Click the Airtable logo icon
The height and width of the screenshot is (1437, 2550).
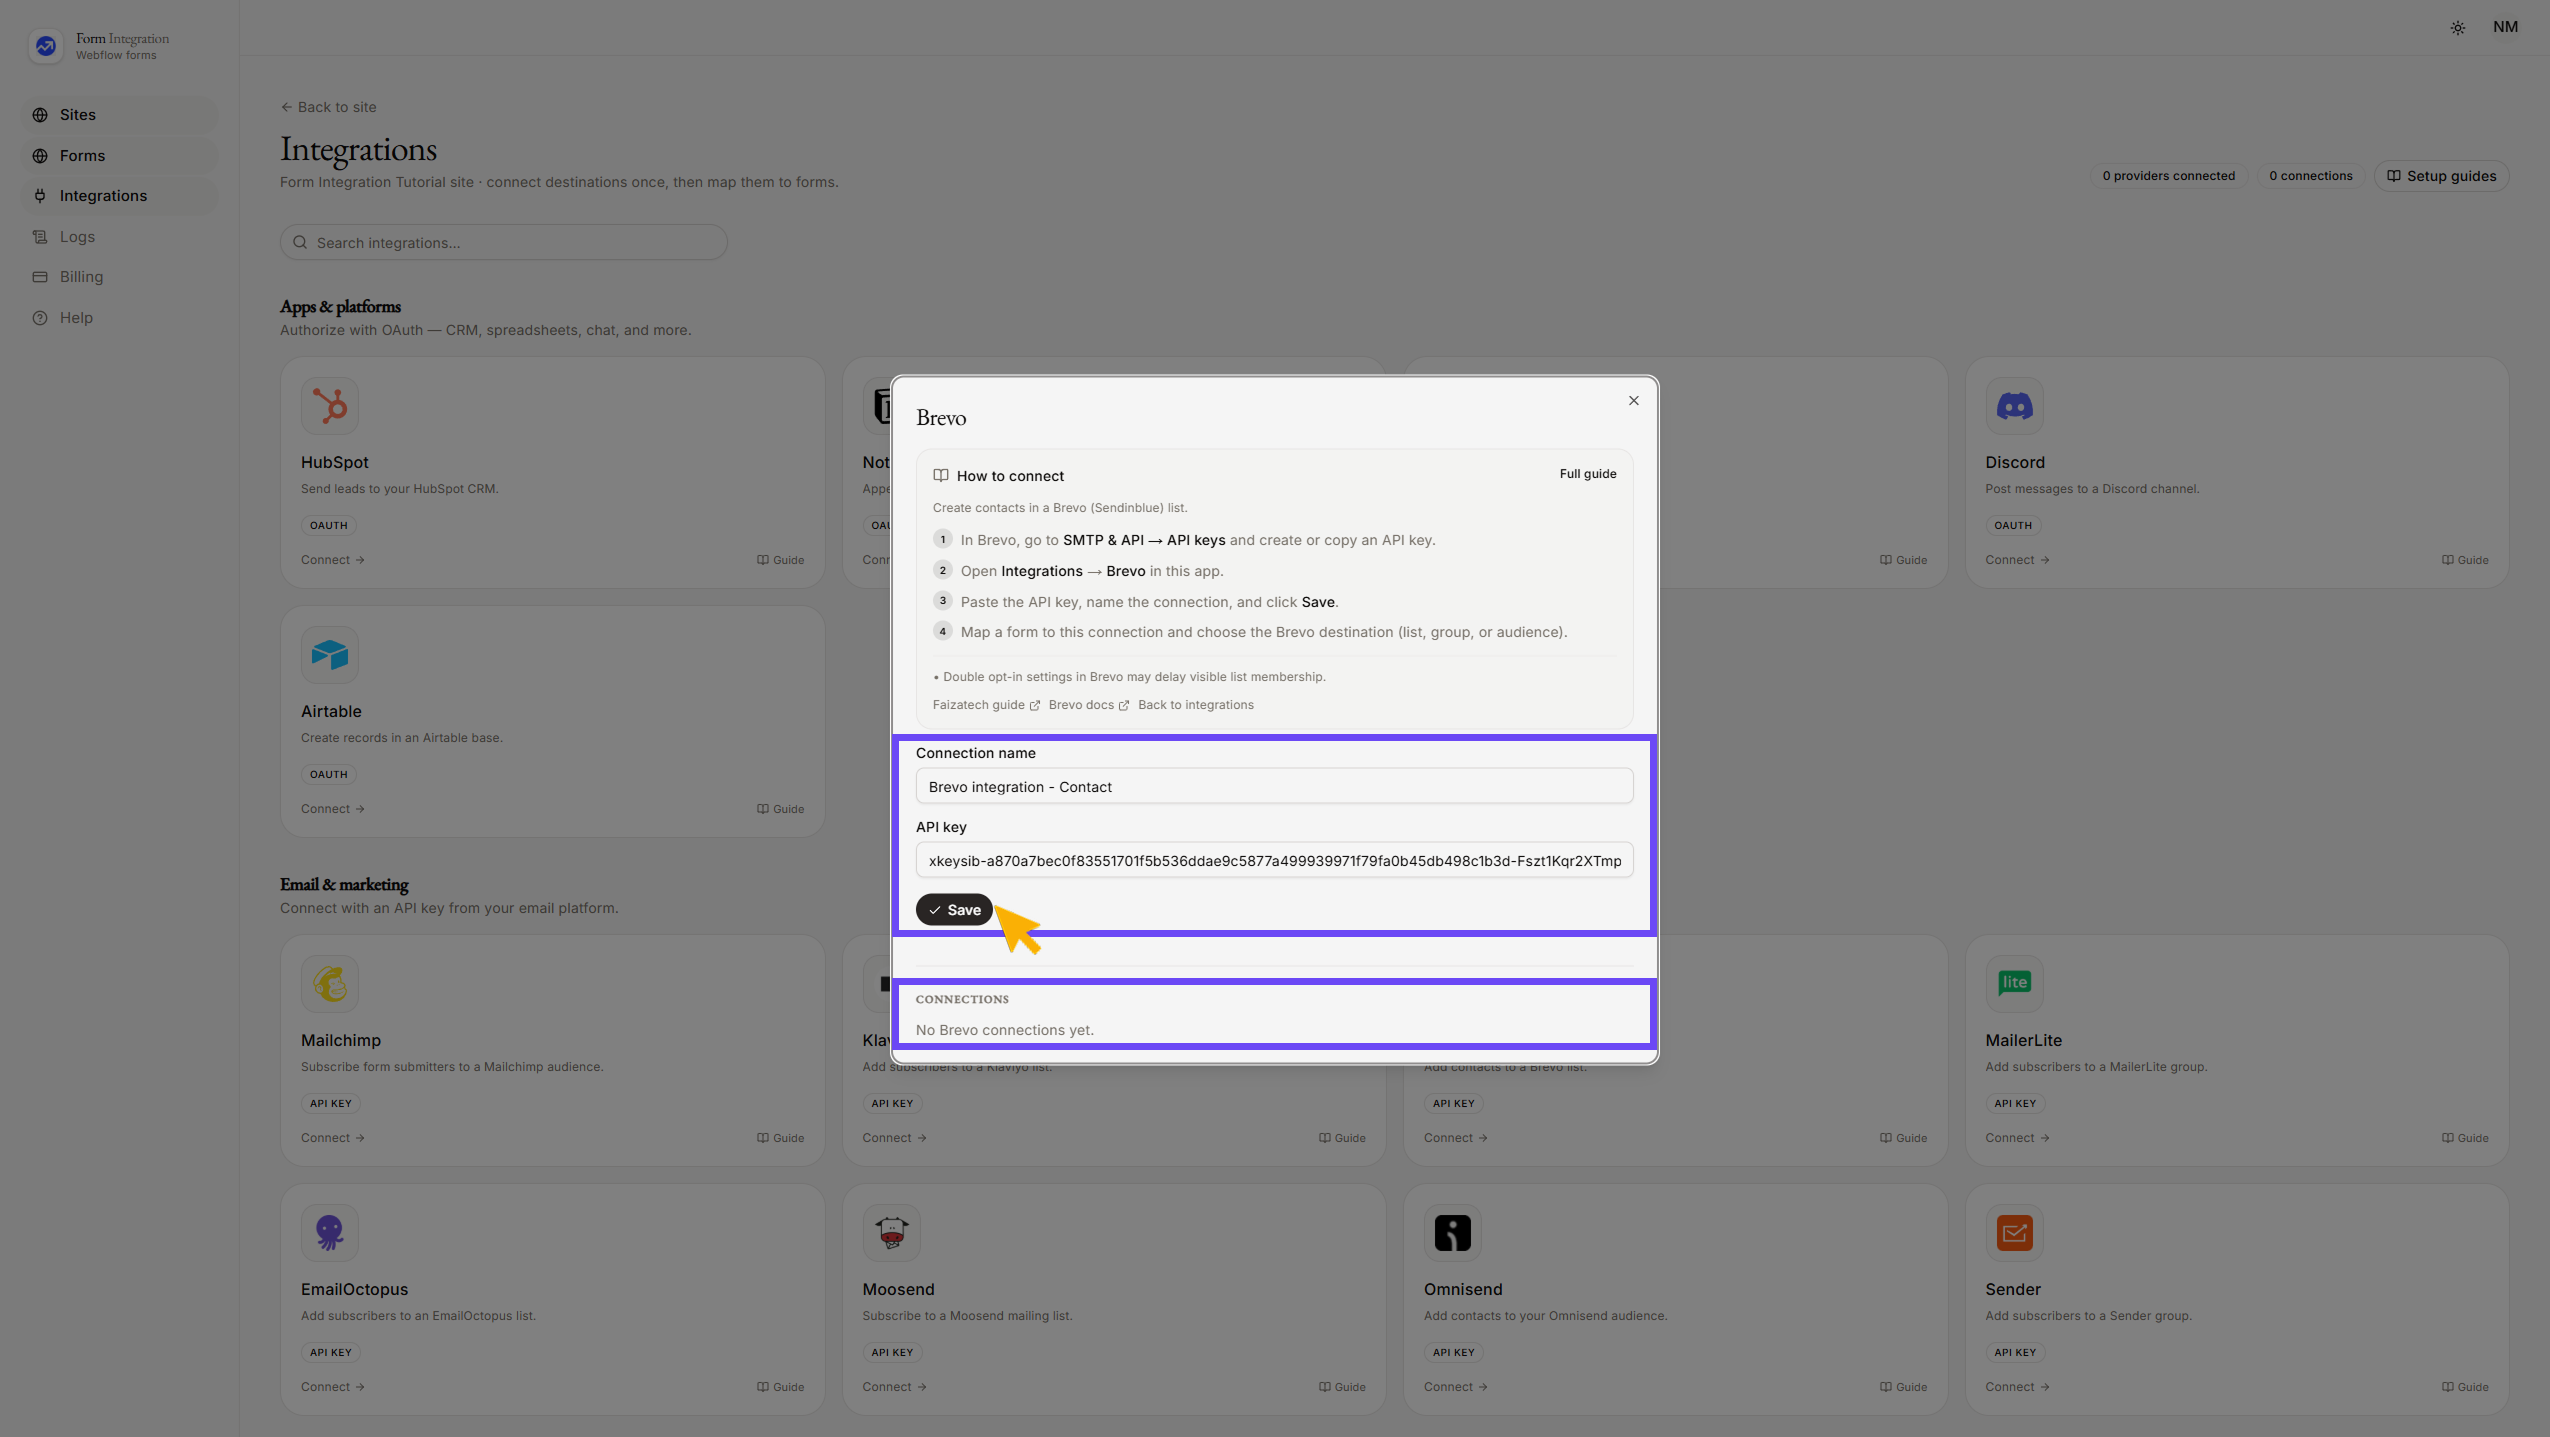330,655
